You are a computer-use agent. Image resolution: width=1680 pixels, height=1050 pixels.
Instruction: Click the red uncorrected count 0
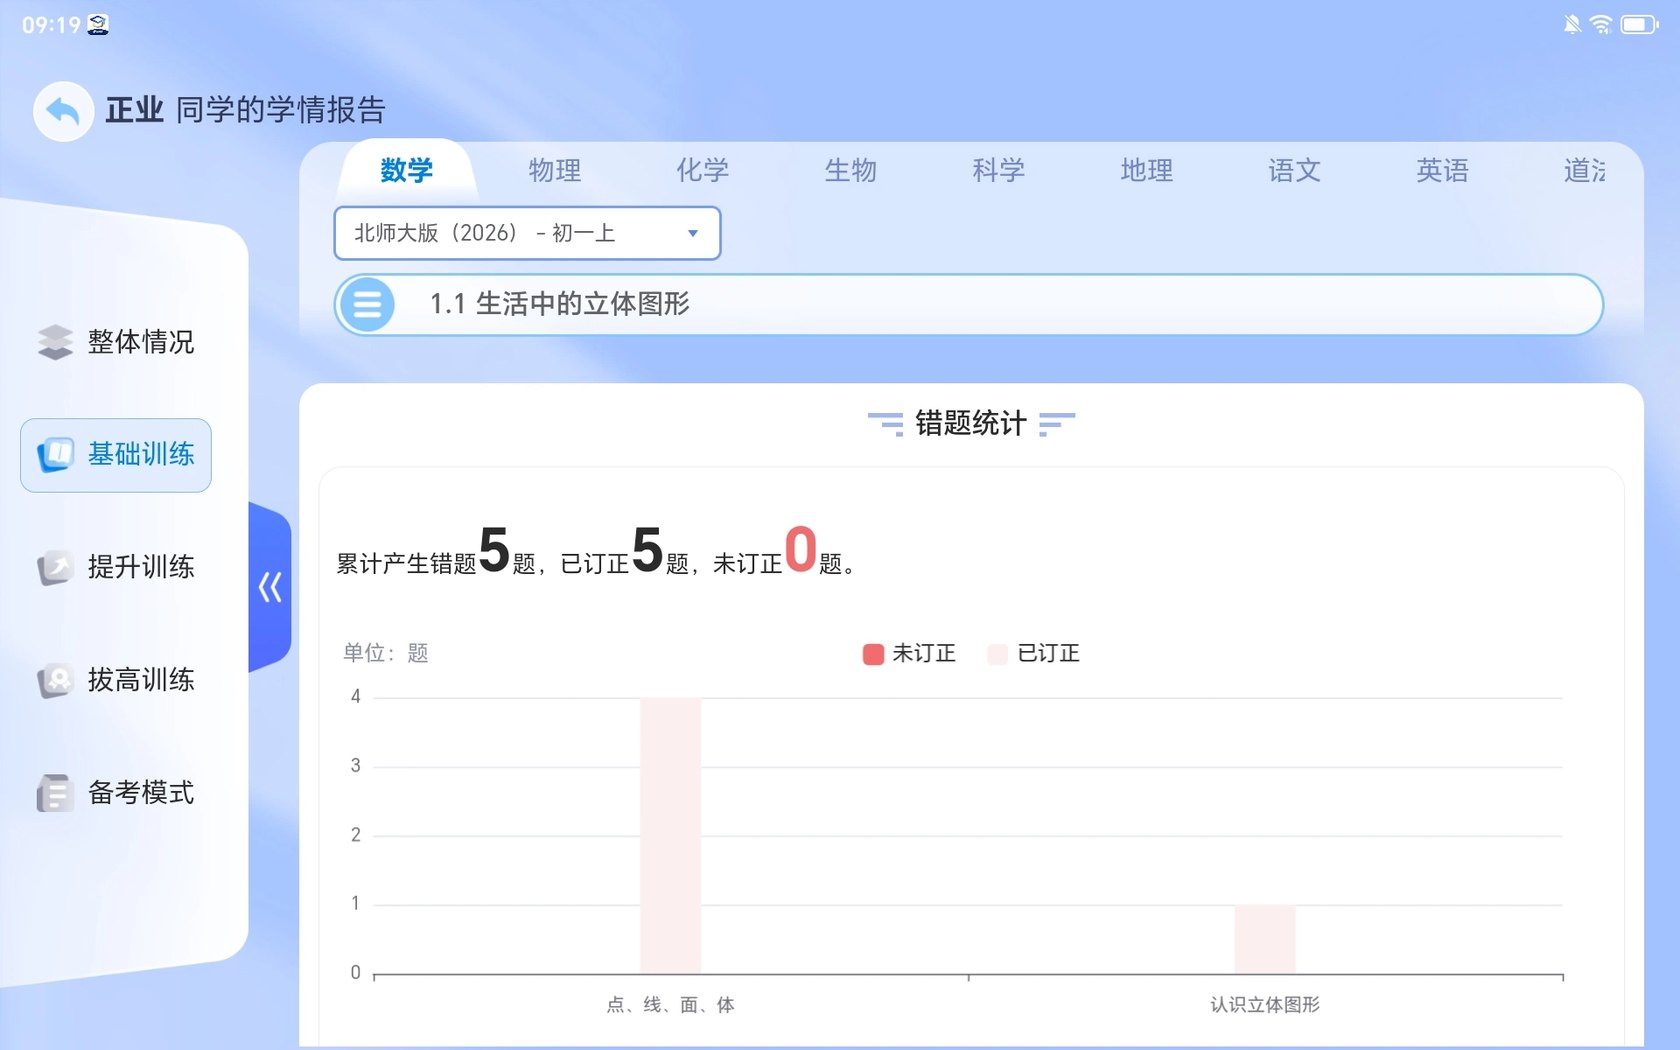pos(801,550)
